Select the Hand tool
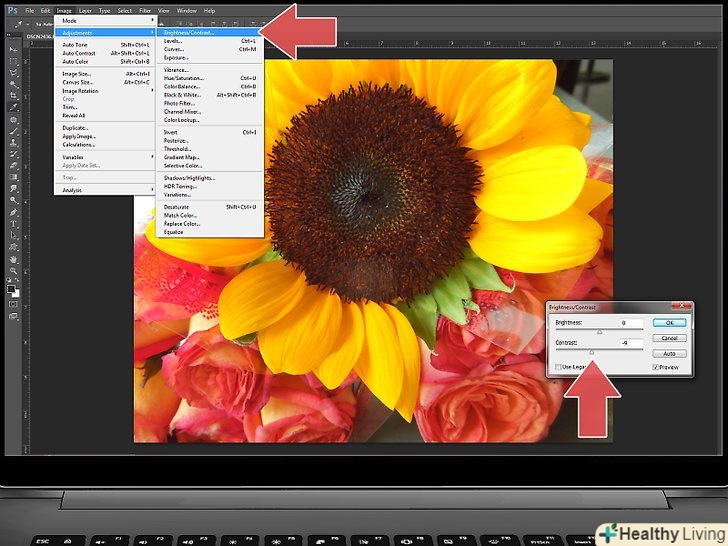Image resolution: width=728 pixels, height=546 pixels. (x=13, y=259)
